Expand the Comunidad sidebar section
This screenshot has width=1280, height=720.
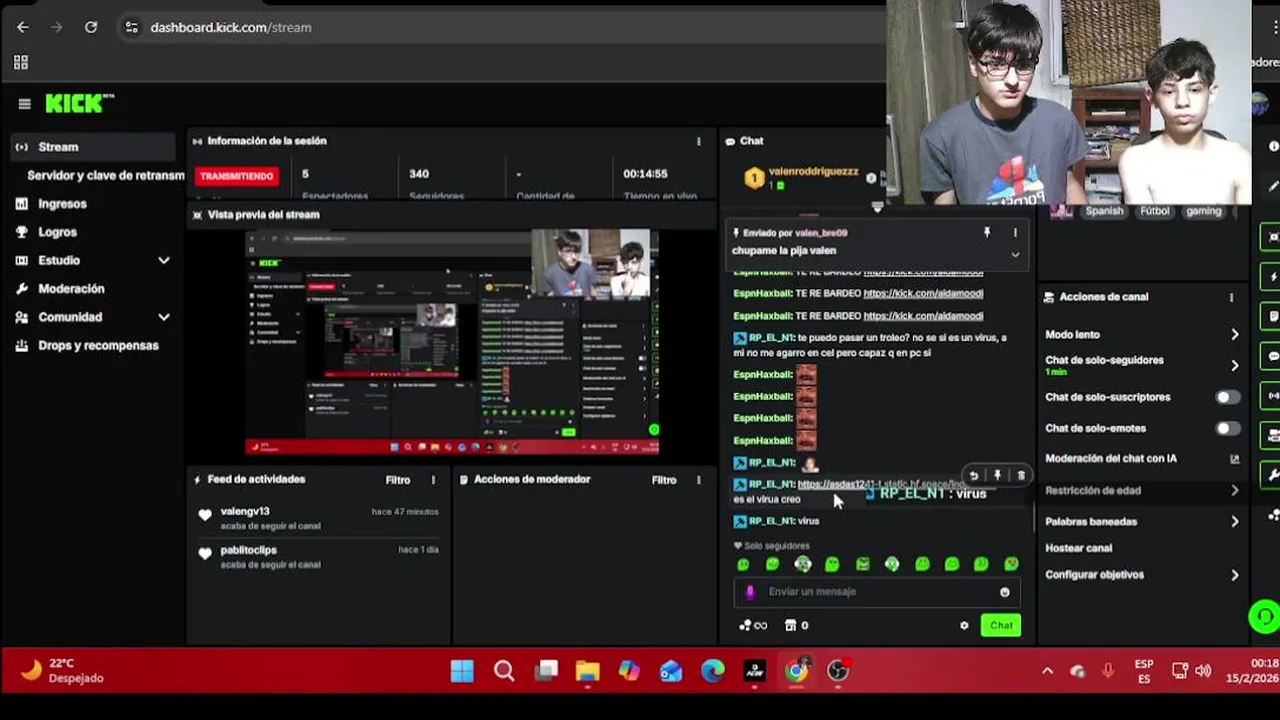(164, 317)
